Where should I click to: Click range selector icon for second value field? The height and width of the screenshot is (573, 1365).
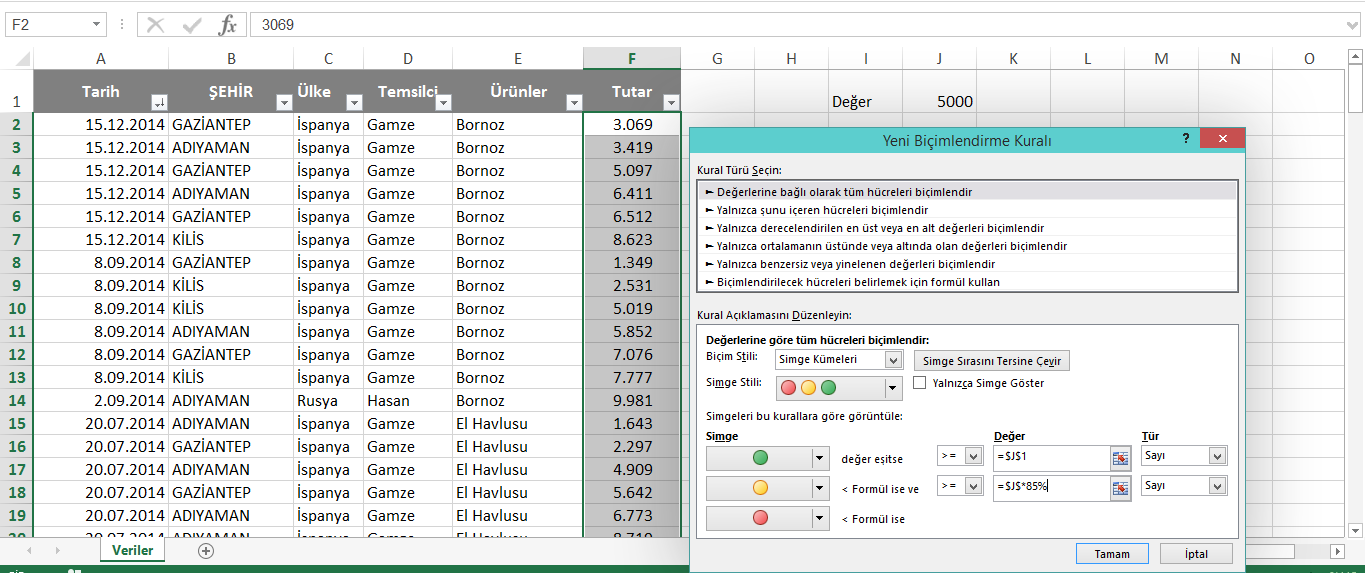click(x=1120, y=487)
